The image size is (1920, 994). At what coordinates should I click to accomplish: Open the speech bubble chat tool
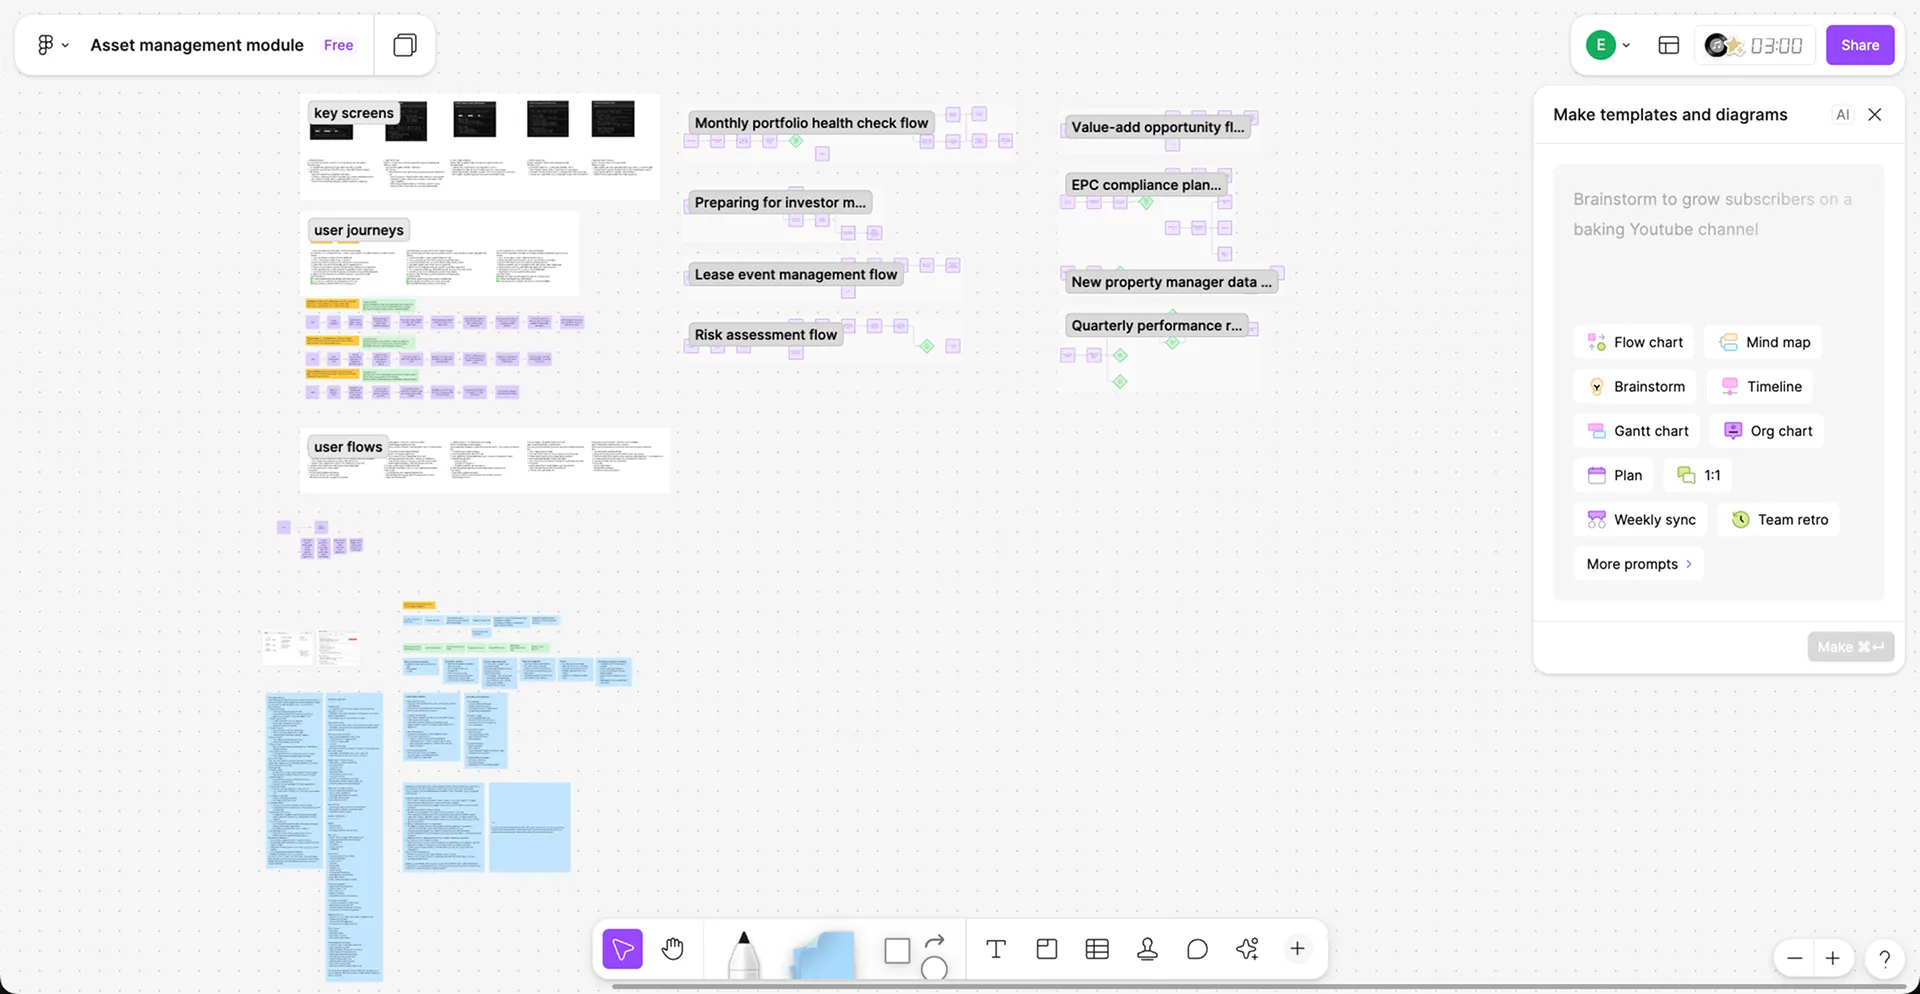tap(1197, 949)
